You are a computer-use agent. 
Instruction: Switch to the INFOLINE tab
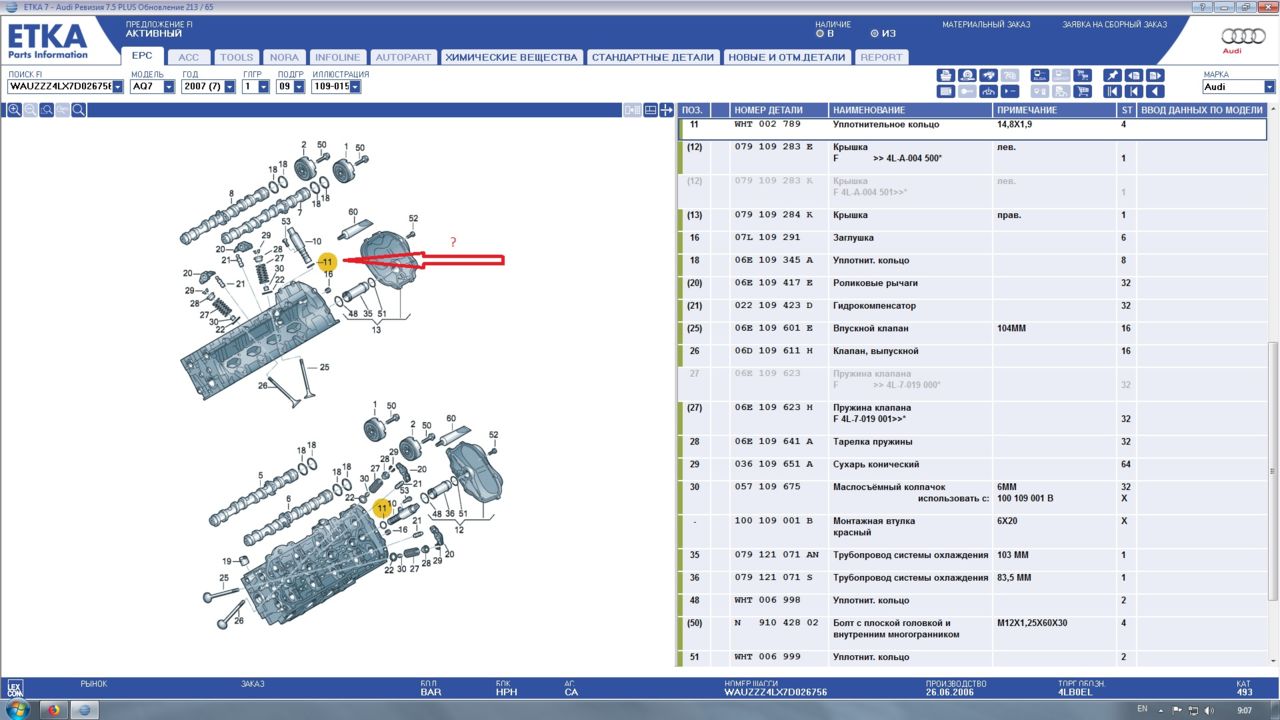click(337, 57)
